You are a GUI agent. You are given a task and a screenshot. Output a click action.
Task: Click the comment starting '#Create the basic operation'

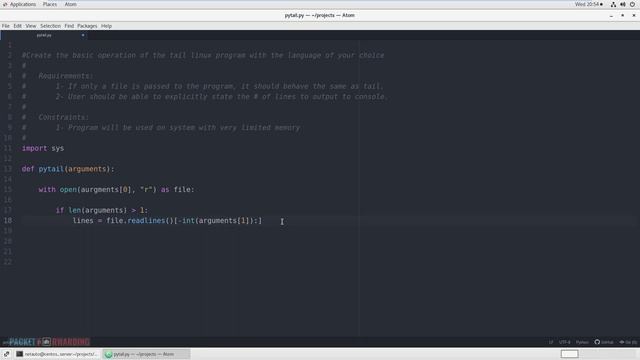pyautogui.click(x=203, y=56)
